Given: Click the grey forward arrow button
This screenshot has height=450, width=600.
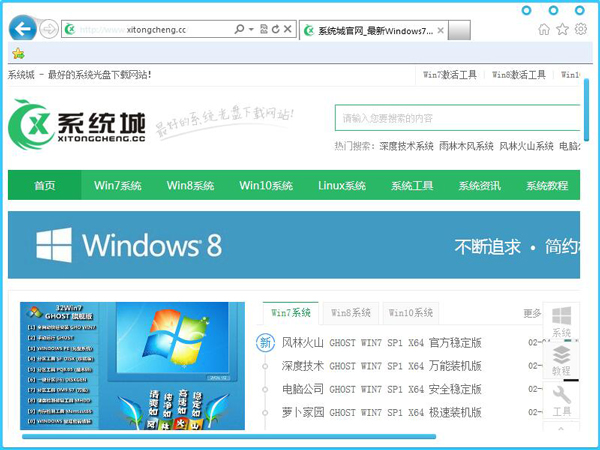Looking at the screenshot, I should (49, 29).
